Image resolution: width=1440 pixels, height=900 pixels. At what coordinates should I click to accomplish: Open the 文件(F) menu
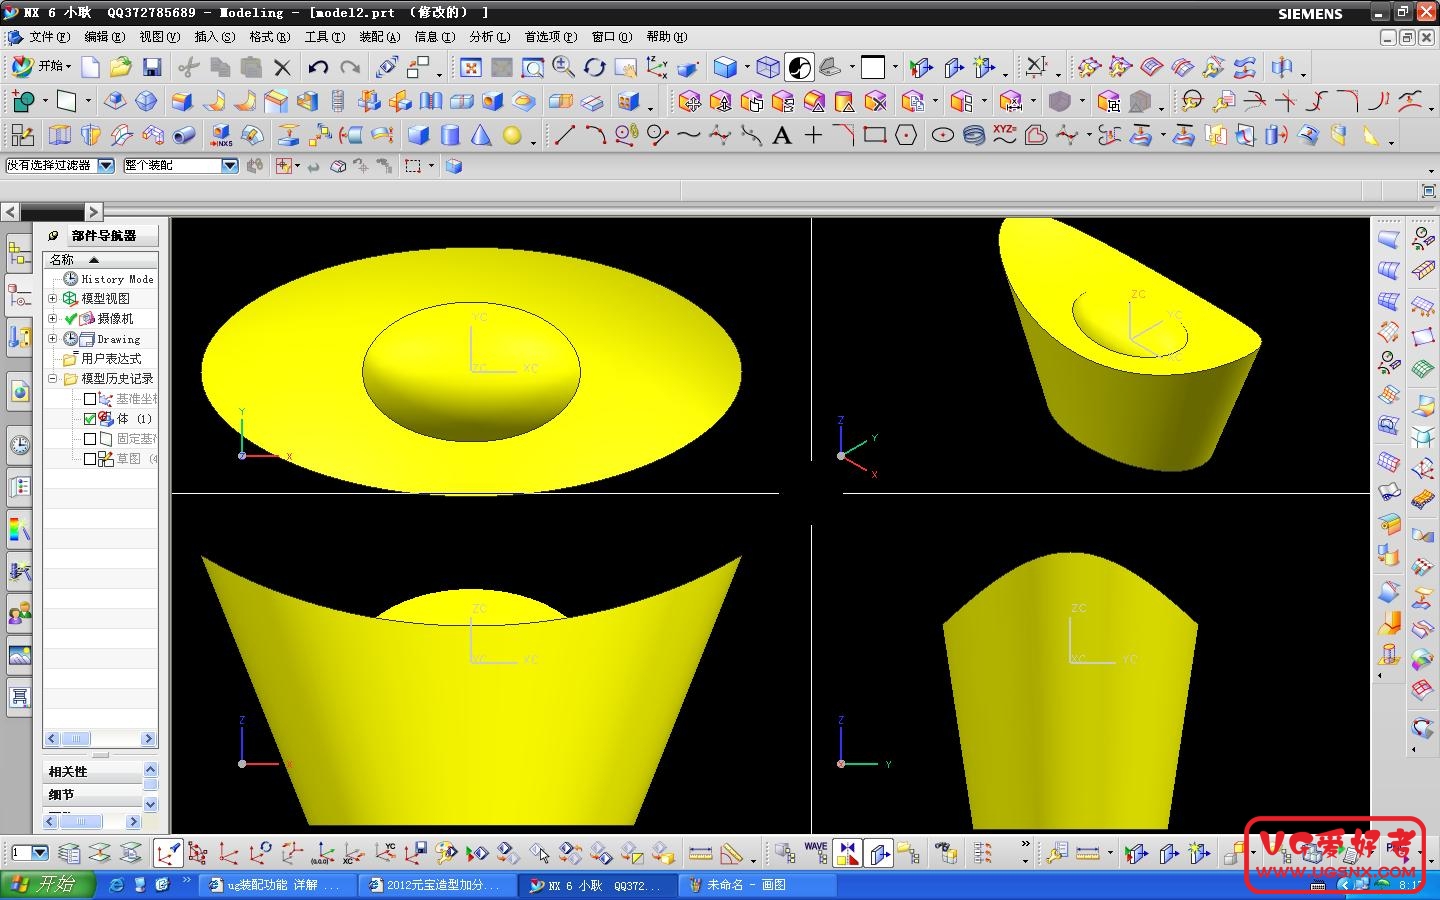(x=49, y=37)
